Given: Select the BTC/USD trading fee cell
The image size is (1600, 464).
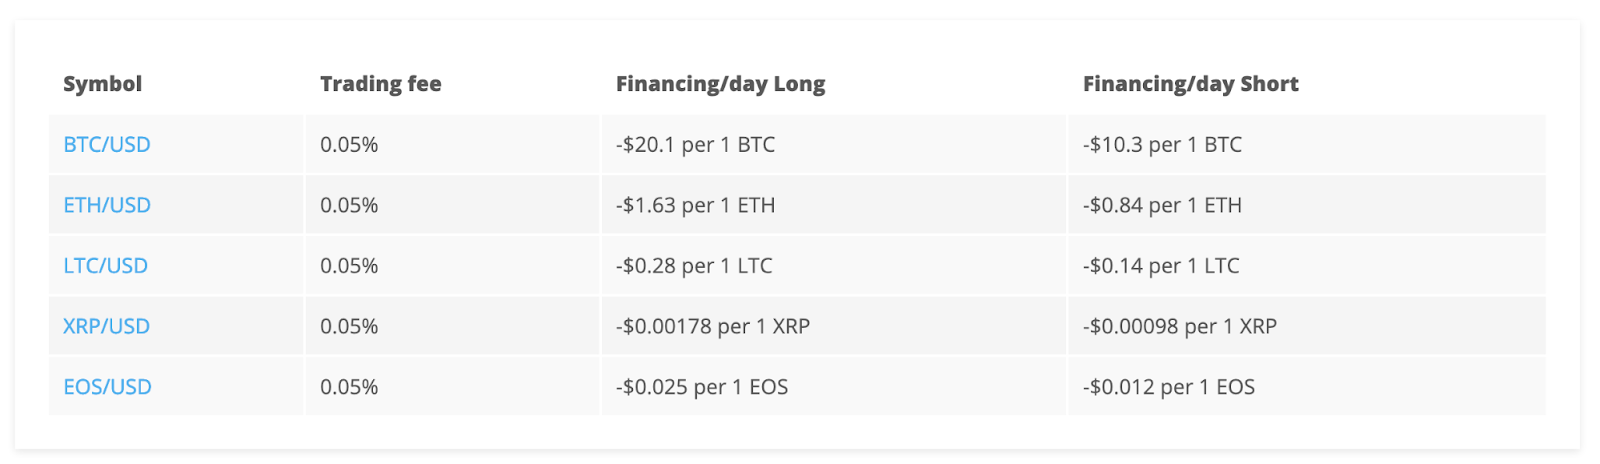Looking at the screenshot, I should coord(349,144).
